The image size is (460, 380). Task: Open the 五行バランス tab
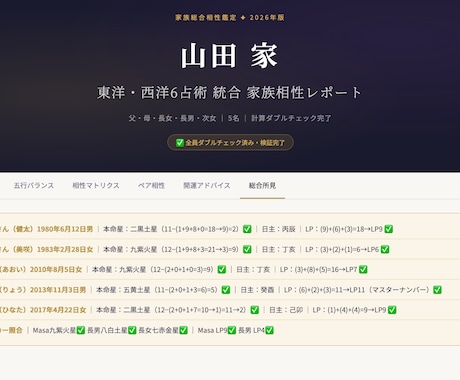point(34,186)
